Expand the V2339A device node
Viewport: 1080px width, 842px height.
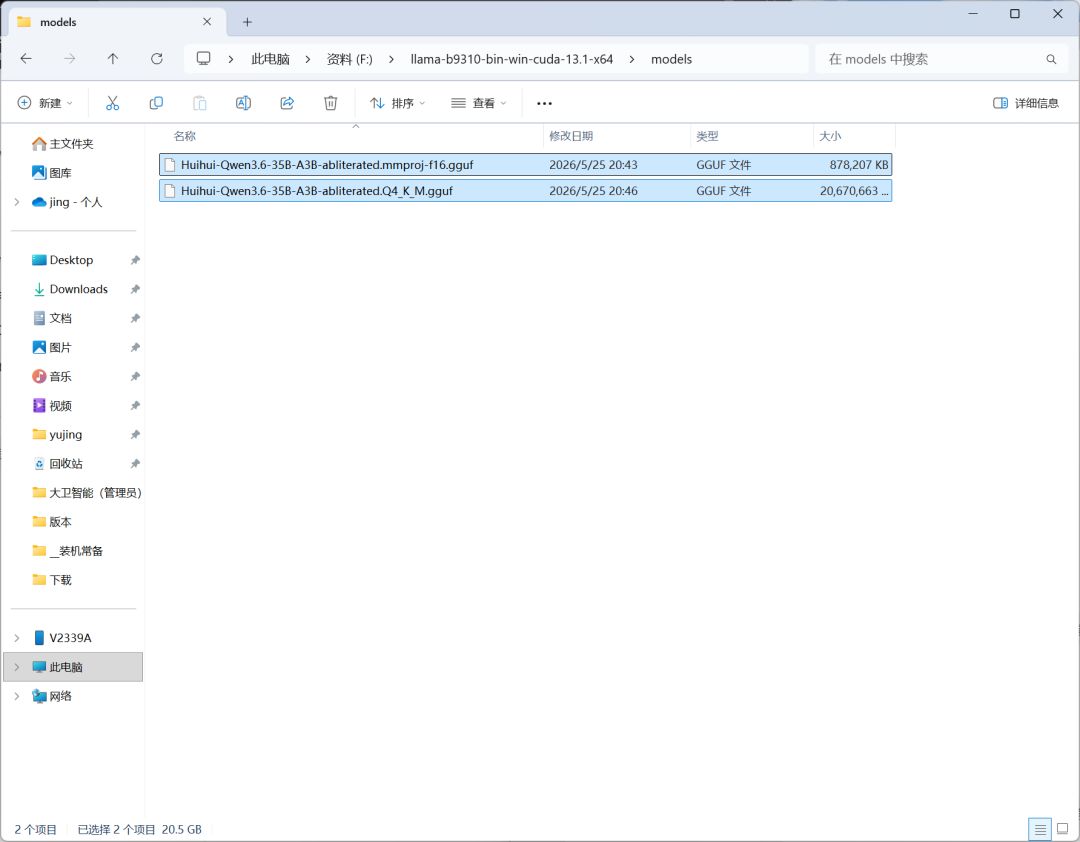tap(17, 638)
